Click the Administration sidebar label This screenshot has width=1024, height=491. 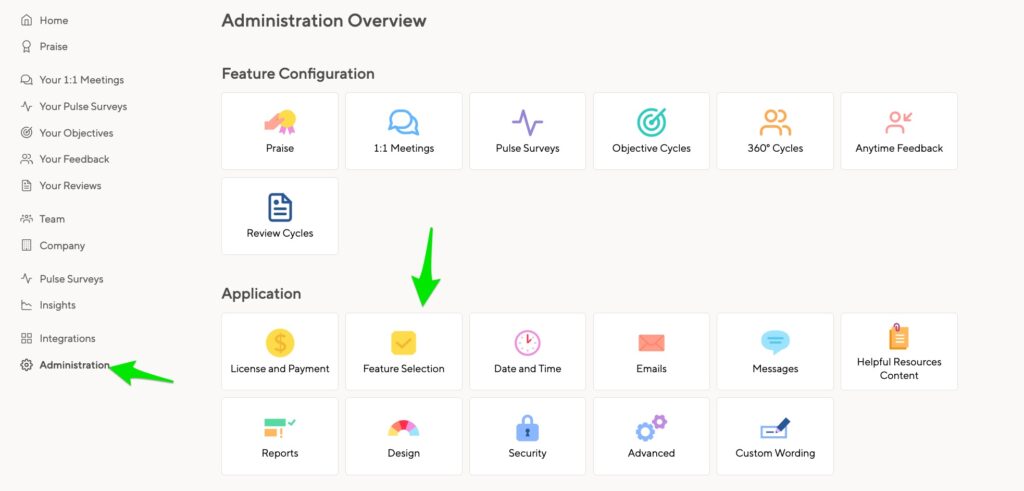pos(74,365)
